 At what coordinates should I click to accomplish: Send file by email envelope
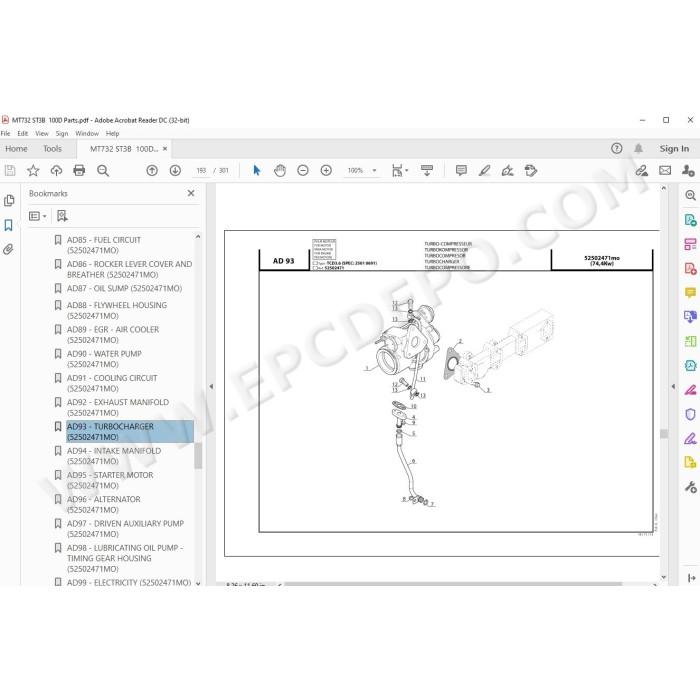[665, 171]
